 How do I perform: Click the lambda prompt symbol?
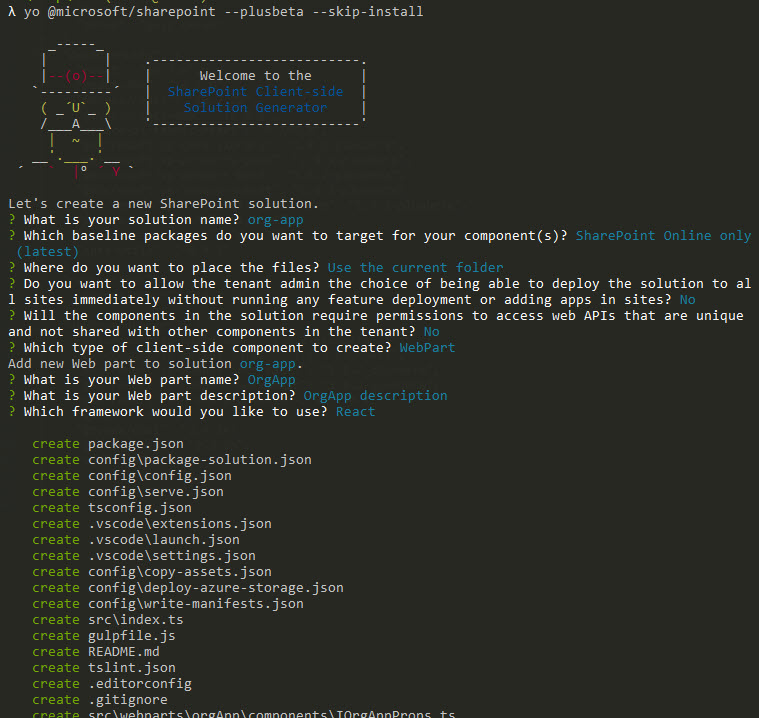pyautogui.click(x=12, y=11)
